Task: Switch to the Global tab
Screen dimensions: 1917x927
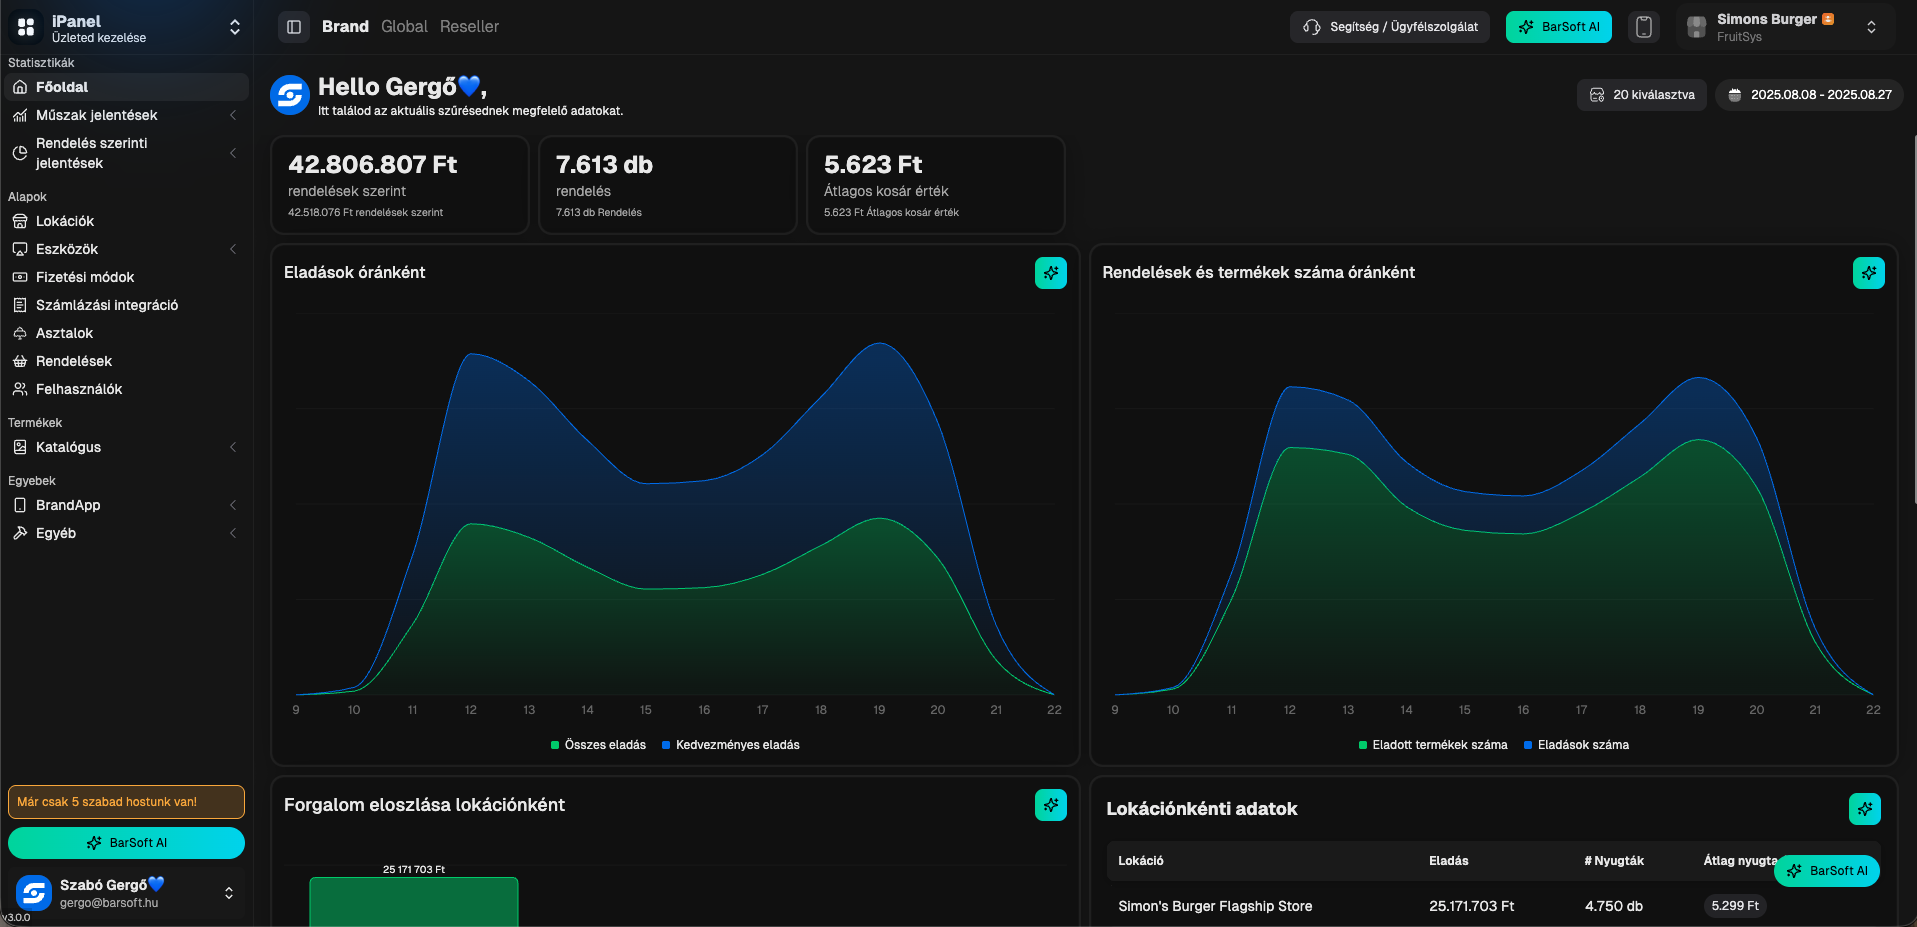Action: (x=404, y=27)
